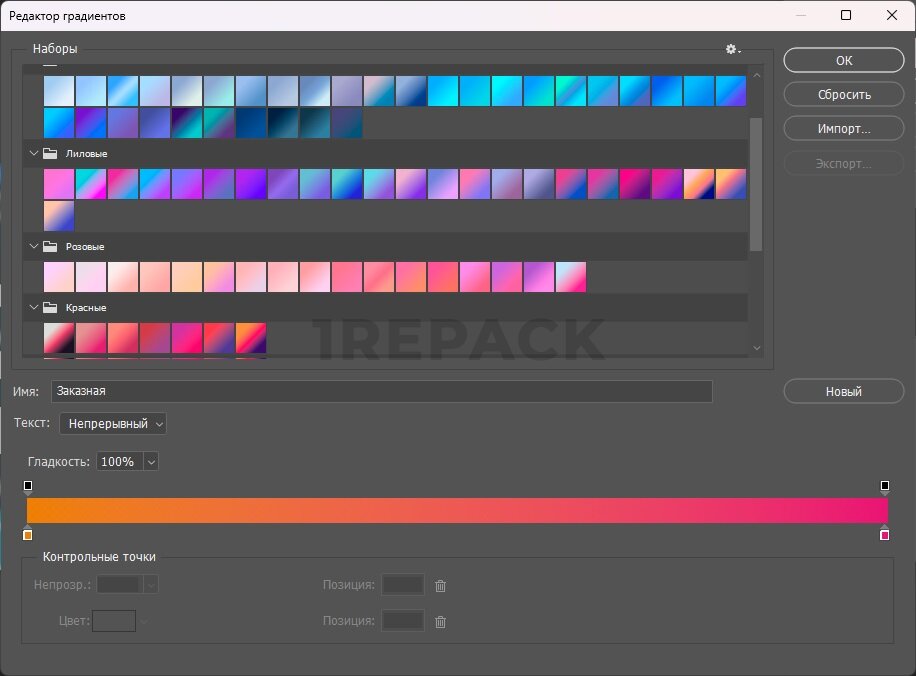Select the left opacity stop above gradient
This screenshot has width=916, height=676.
point(28,486)
